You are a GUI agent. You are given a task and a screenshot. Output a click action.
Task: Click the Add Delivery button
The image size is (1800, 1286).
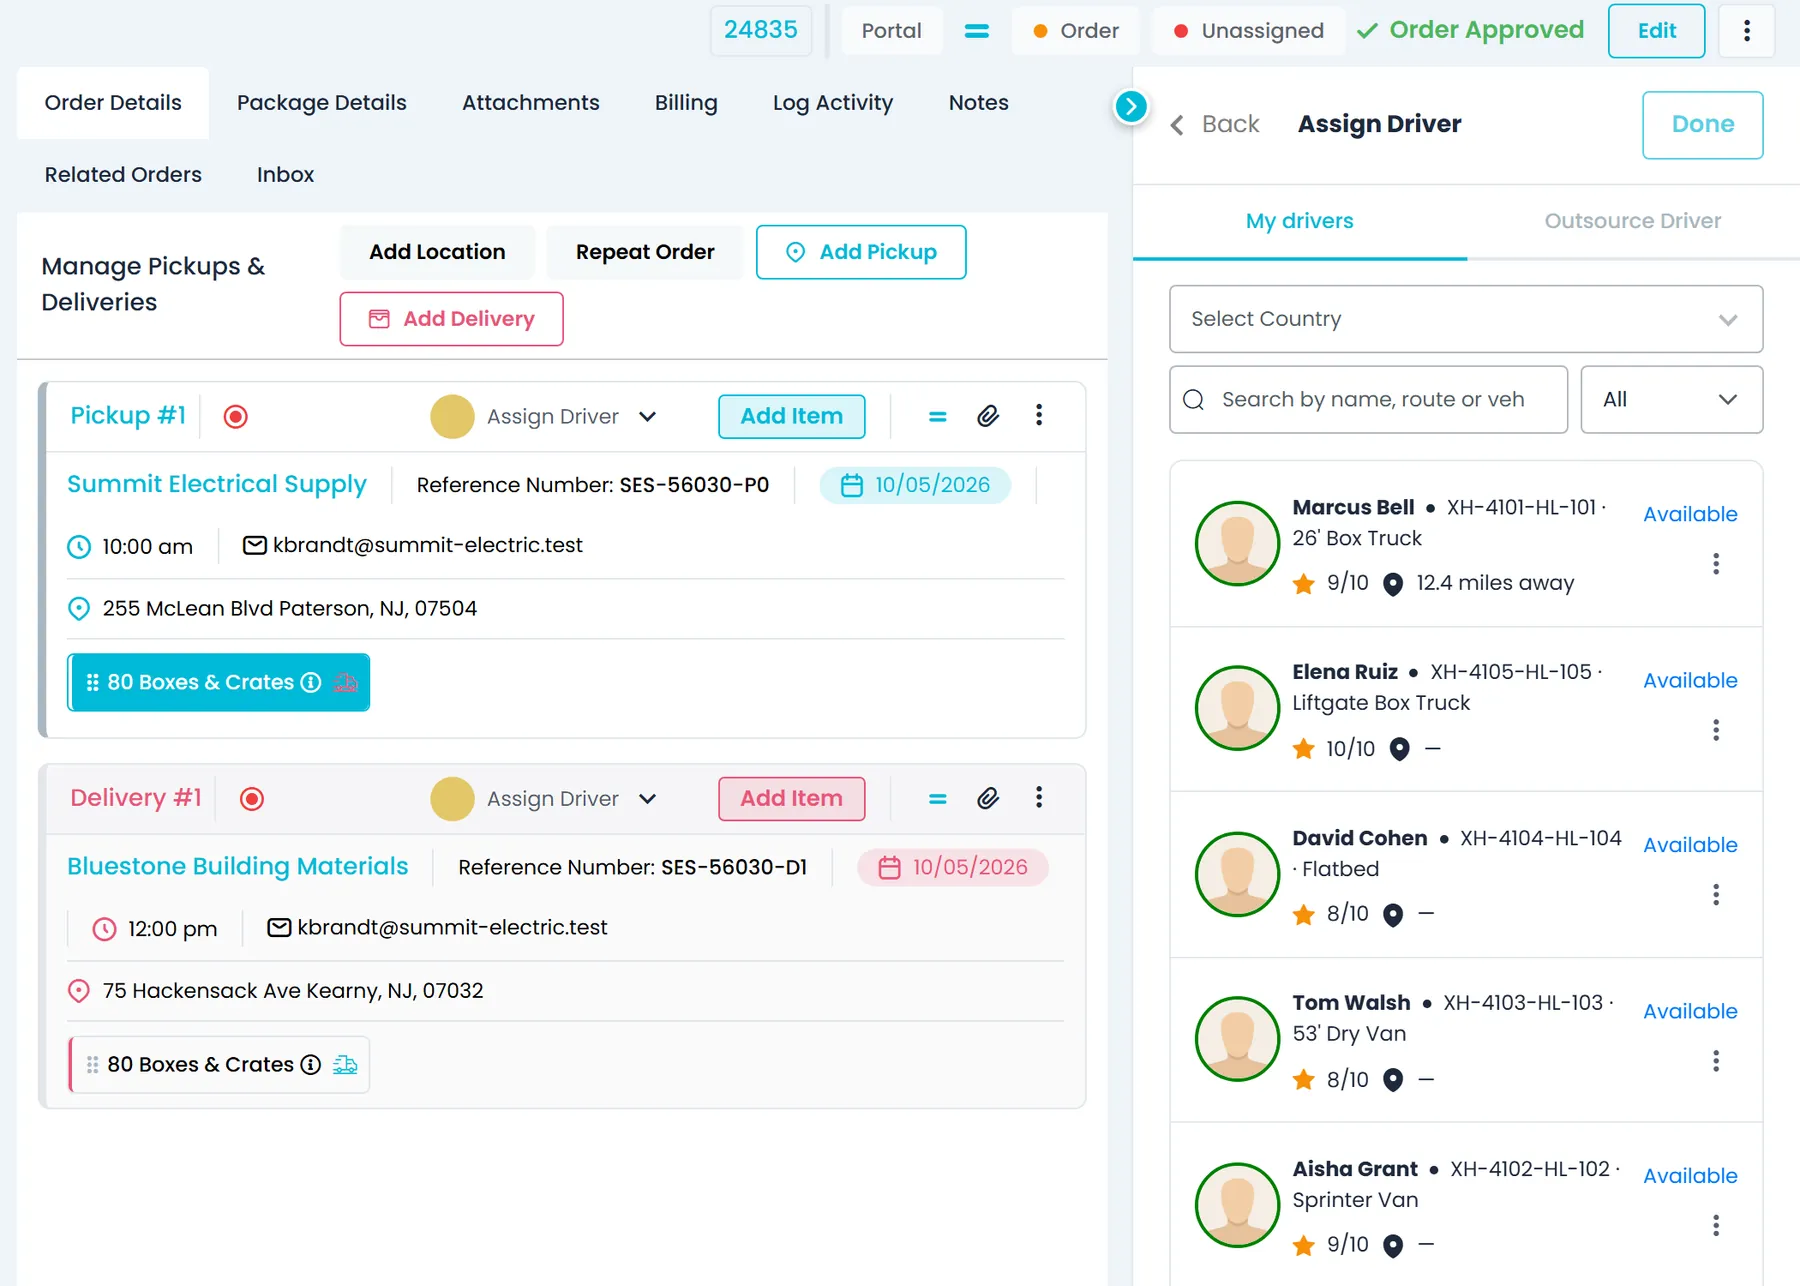[451, 319]
